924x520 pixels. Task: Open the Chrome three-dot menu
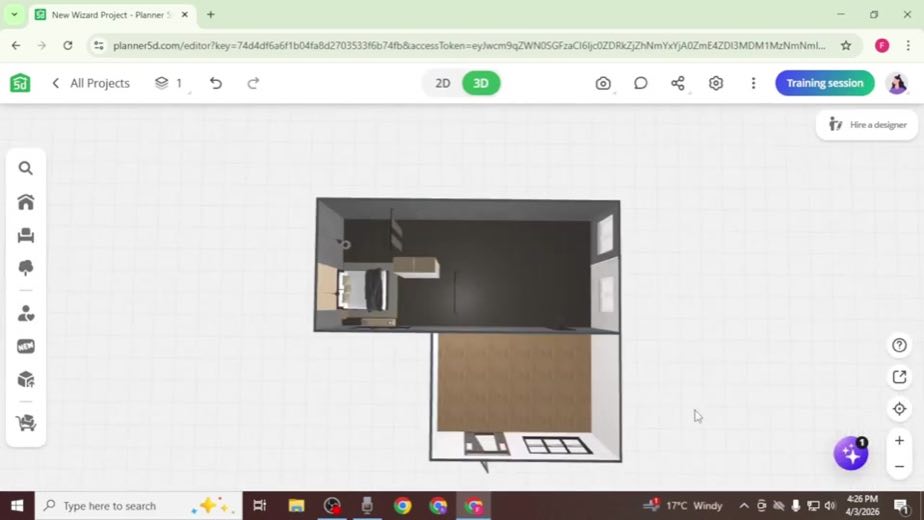908,45
